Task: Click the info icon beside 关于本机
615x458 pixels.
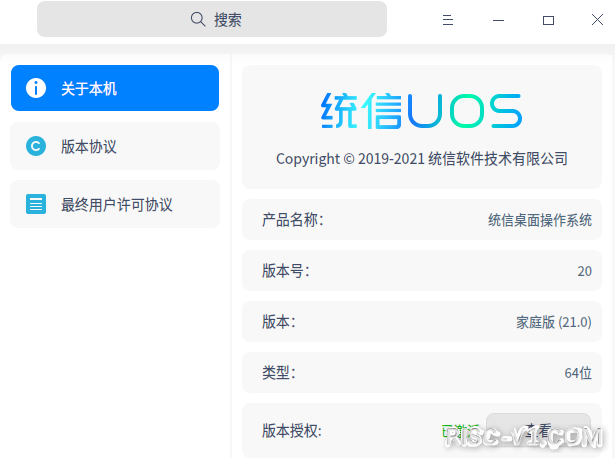Action: coord(36,88)
